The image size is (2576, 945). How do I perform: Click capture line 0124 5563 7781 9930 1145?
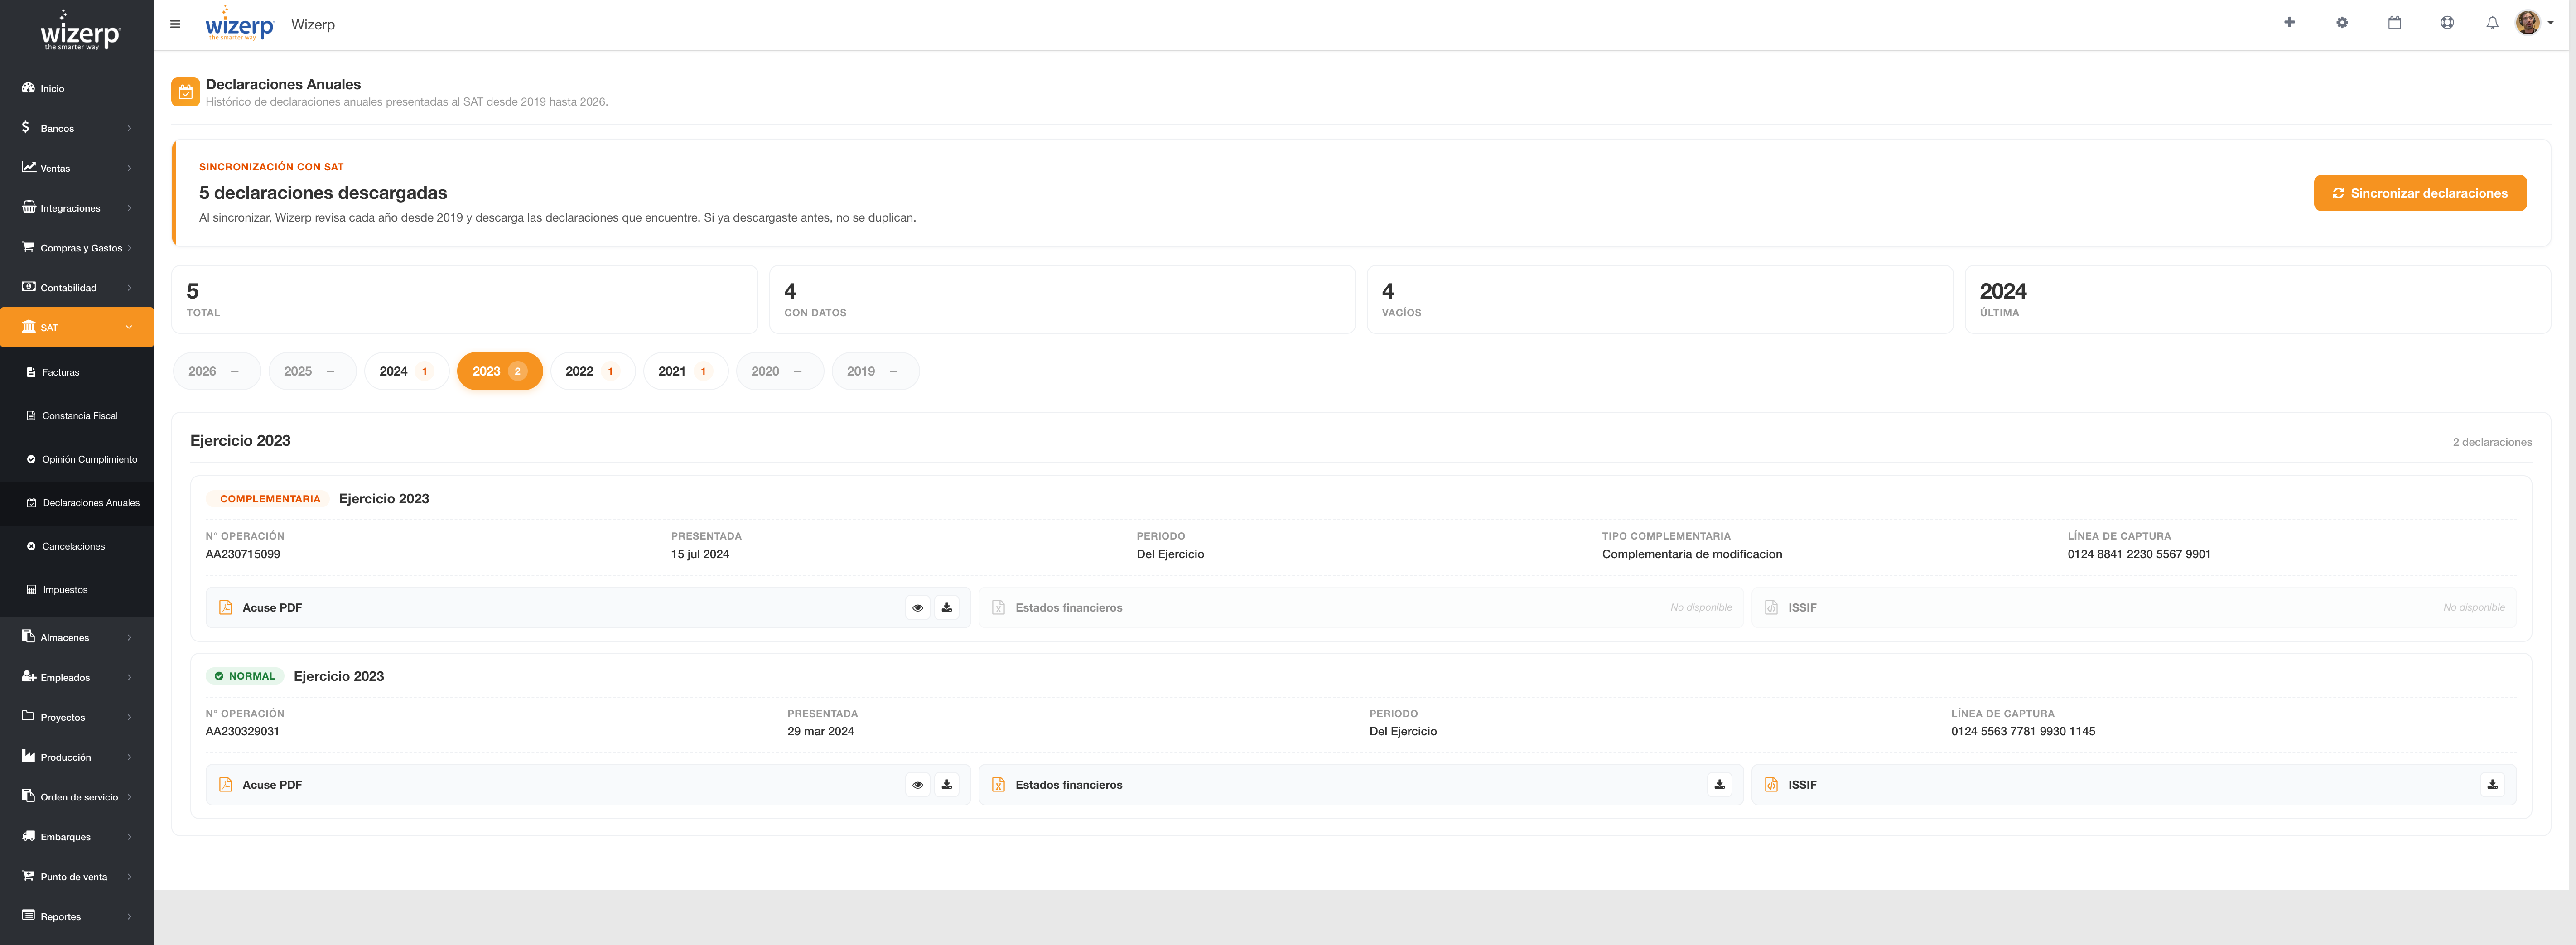pos(2023,731)
